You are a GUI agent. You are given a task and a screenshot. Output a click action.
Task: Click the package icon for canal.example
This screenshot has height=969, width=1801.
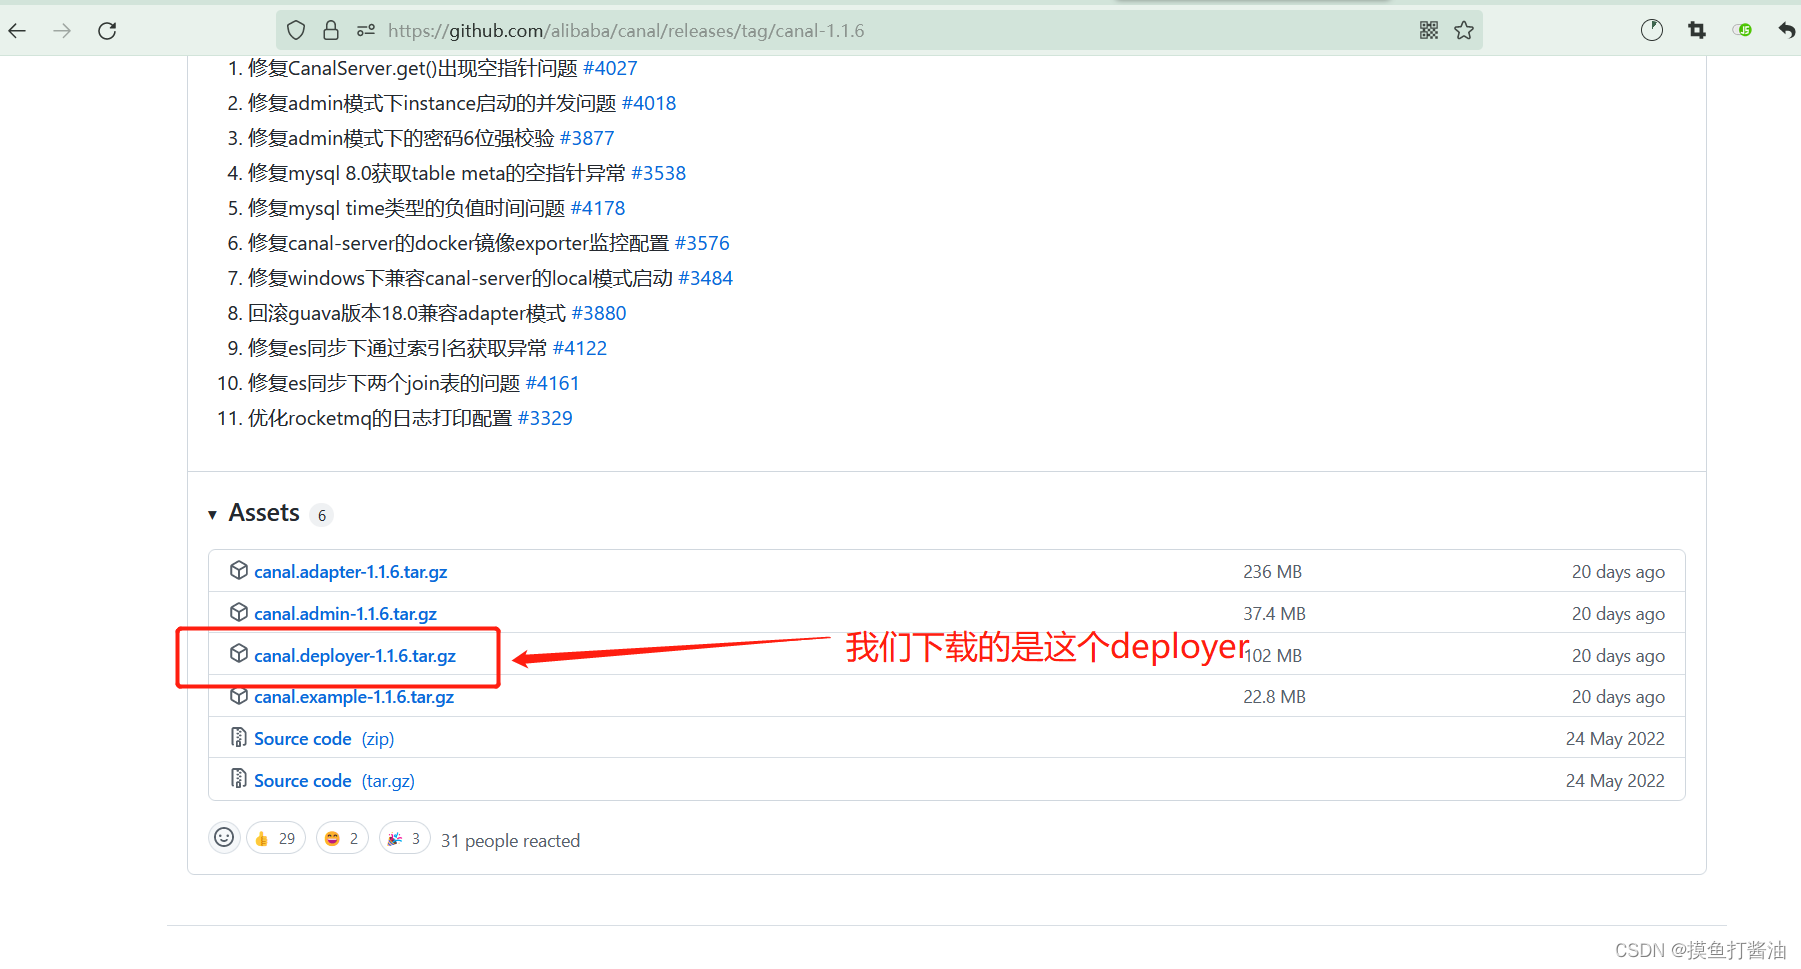[x=239, y=695]
